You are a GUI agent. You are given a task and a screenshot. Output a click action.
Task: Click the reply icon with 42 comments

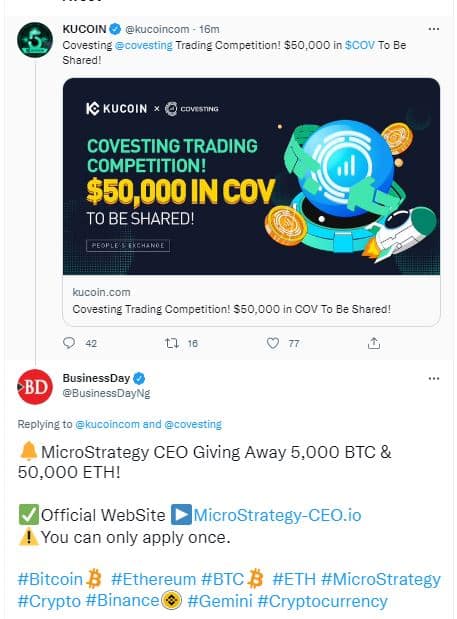(69, 343)
